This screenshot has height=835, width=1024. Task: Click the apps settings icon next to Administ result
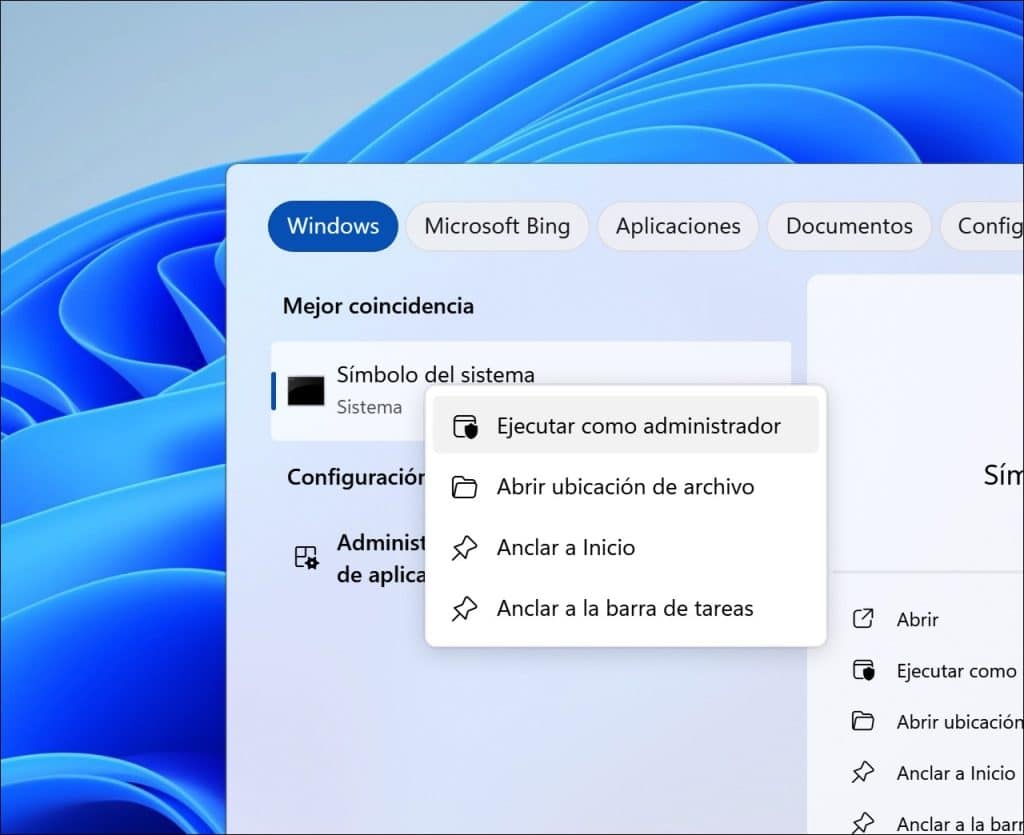(x=306, y=558)
